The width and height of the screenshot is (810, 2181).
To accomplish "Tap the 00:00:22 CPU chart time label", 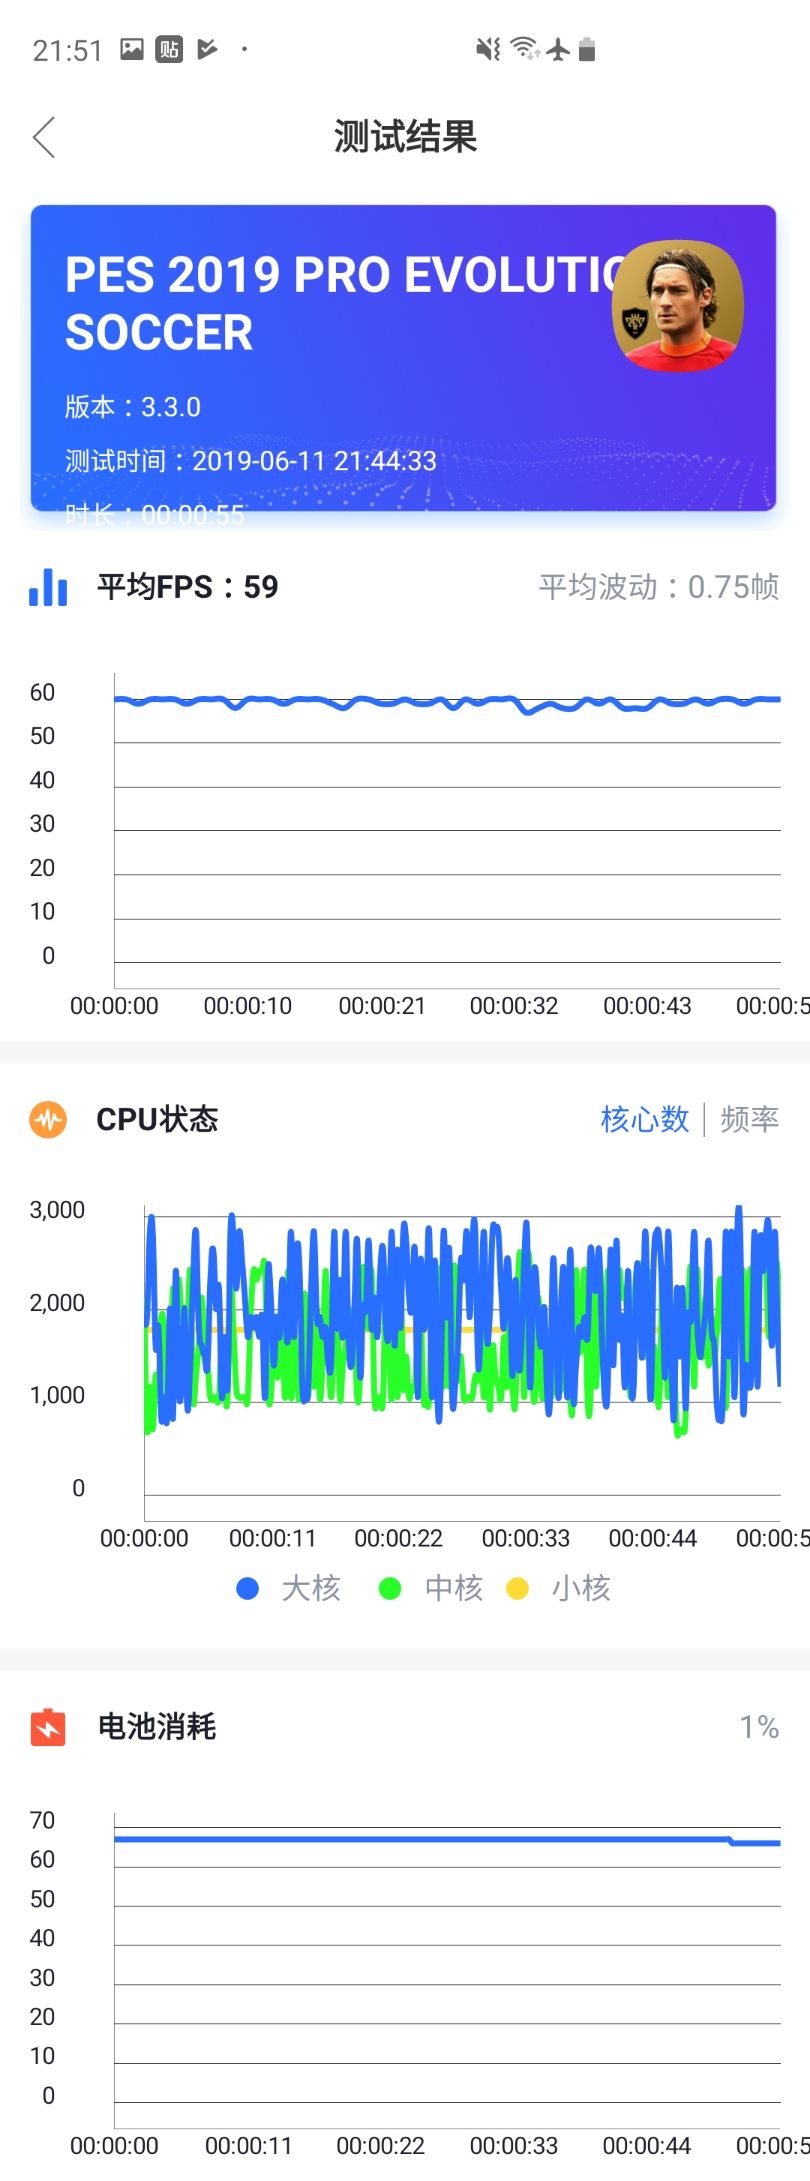I will tap(398, 1539).
